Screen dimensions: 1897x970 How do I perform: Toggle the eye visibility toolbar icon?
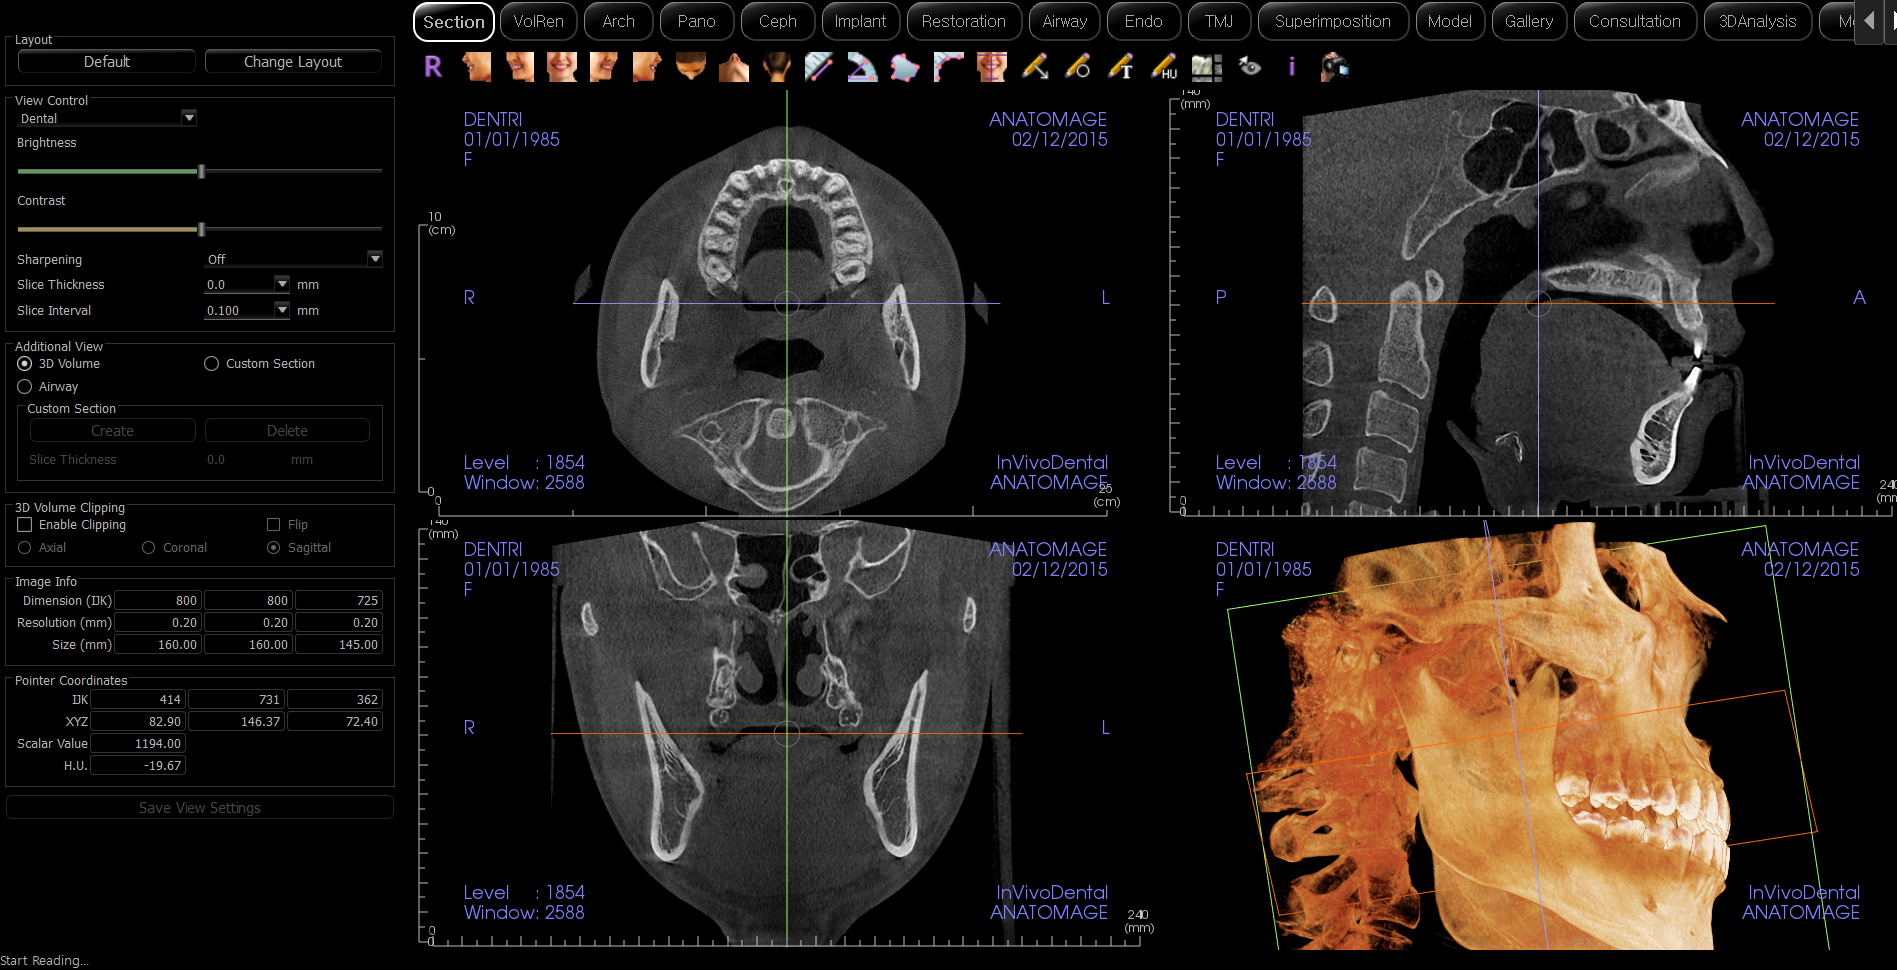[x=1249, y=67]
